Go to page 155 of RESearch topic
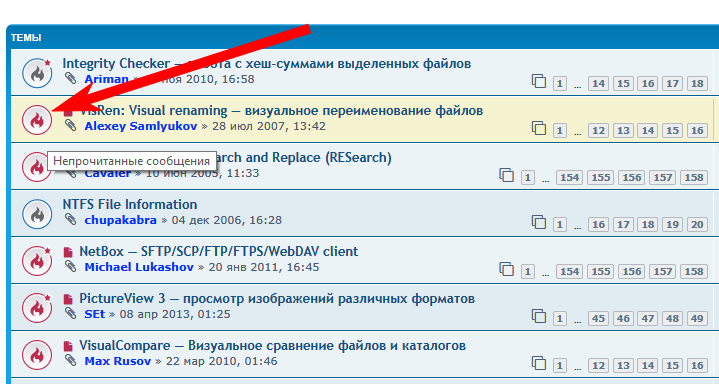The width and height of the screenshot is (719, 384). click(601, 178)
